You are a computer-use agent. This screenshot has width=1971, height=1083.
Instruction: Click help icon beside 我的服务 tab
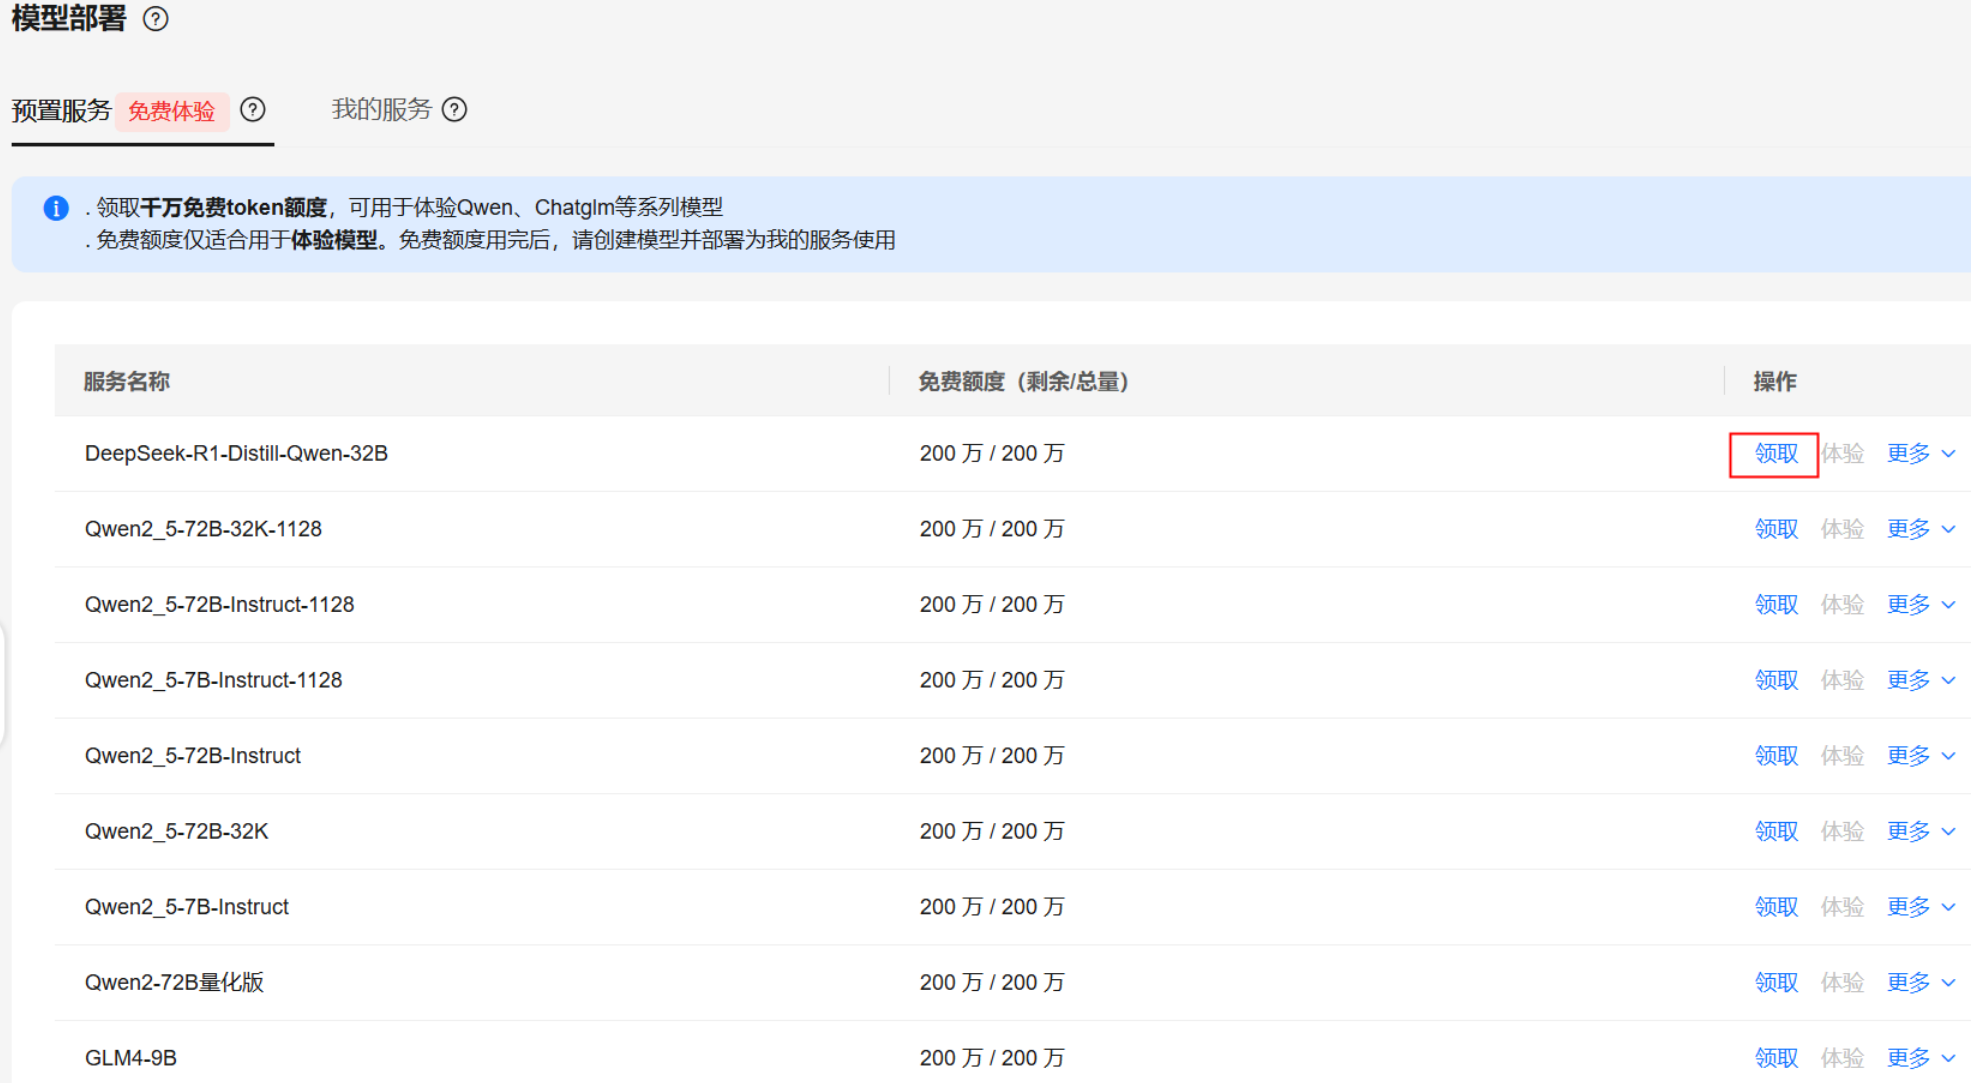coord(455,110)
